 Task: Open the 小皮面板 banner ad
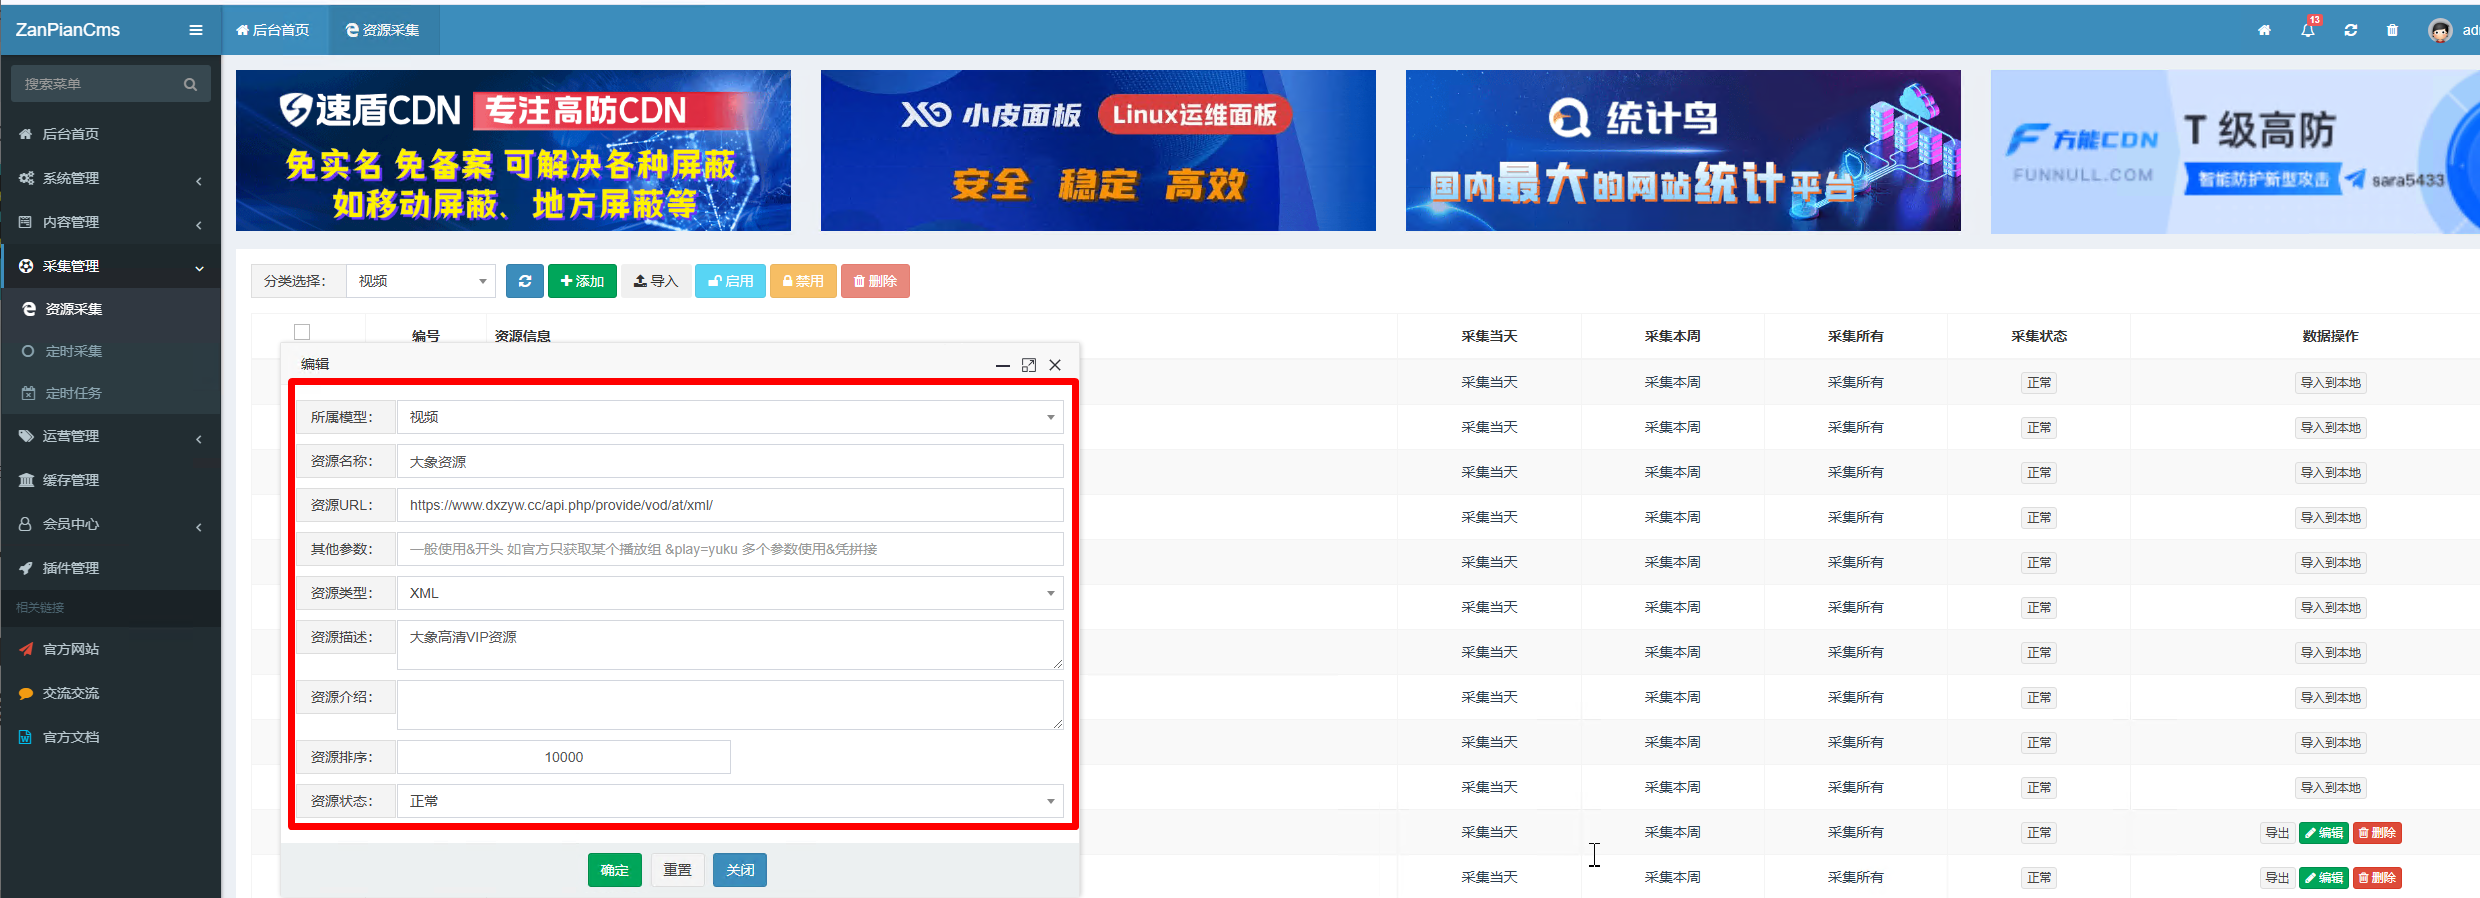coord(1098,150)
